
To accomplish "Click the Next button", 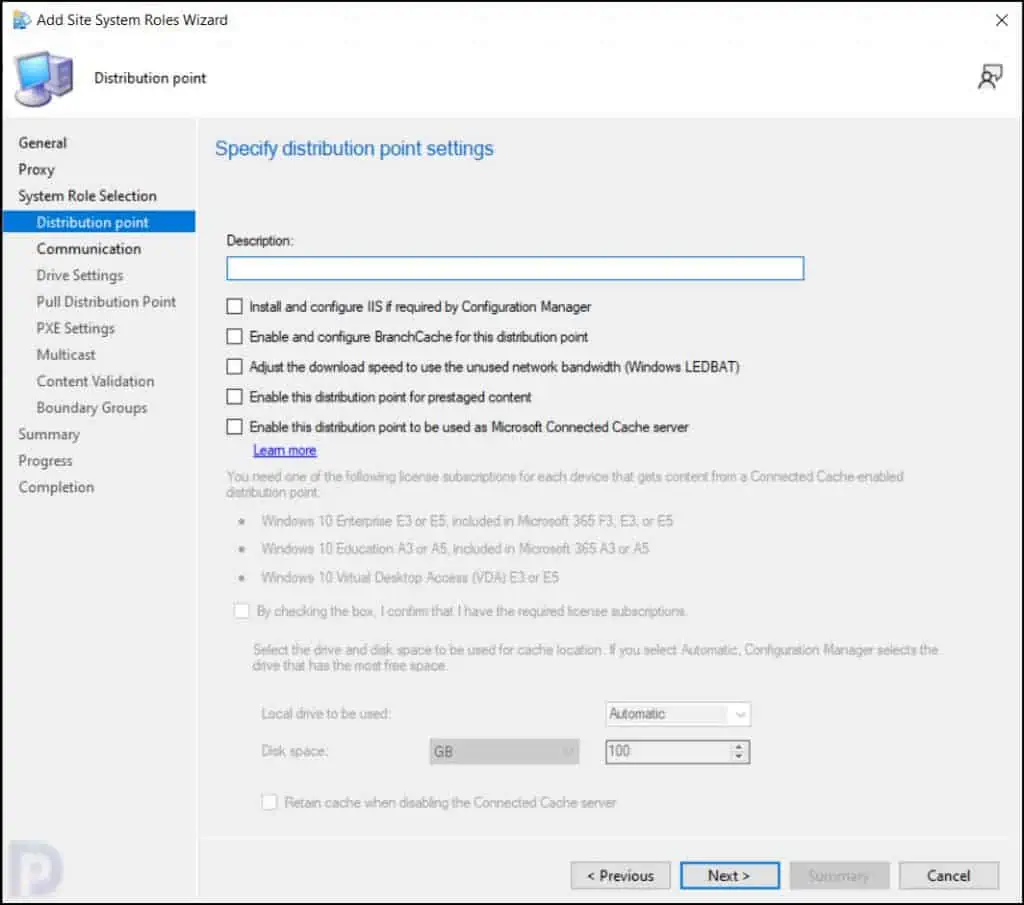I will coord(729,876).
